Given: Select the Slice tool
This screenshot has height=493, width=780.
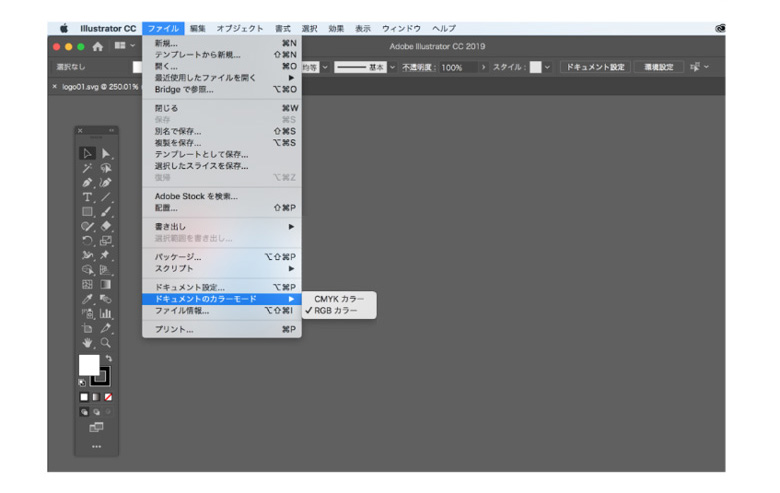Looking at the screenshot, I should (x=105, y=328).
